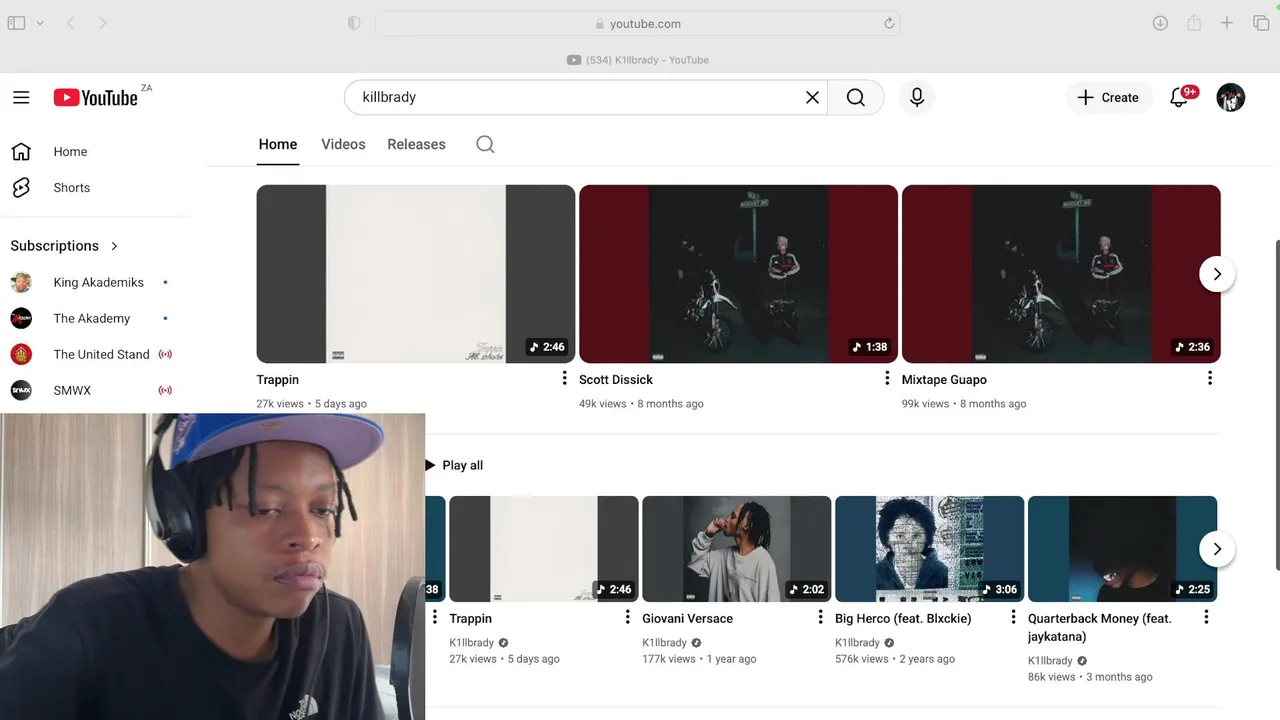Viewport: 1280px width, 720px height.
Task: Open options for Big Herco
Action: pos(1013,618)
